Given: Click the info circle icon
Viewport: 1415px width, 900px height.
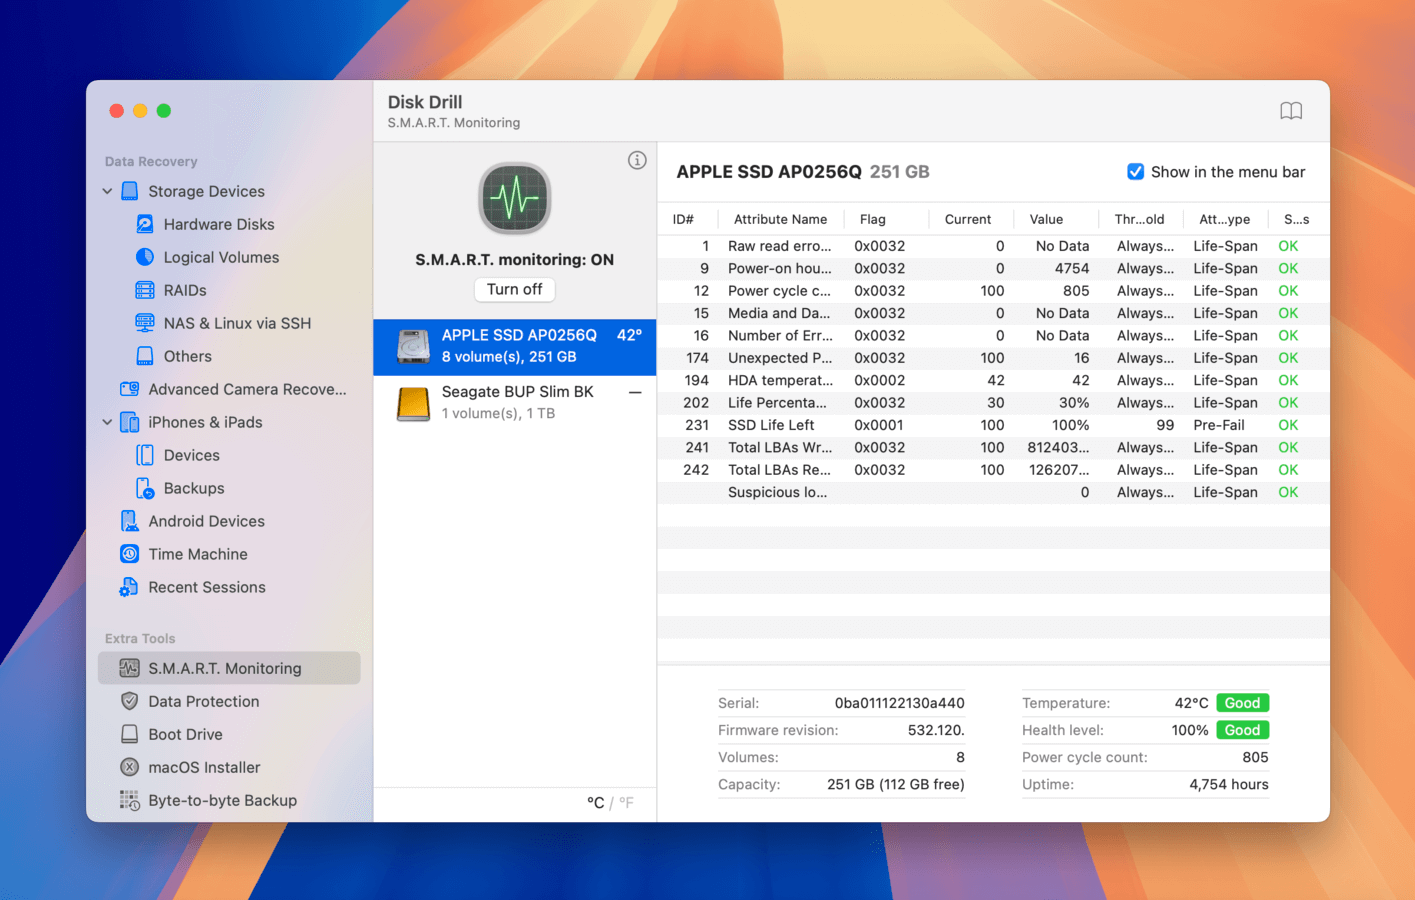Looking at the screenshot, I should pyautogui.click(x=637, y=160).
